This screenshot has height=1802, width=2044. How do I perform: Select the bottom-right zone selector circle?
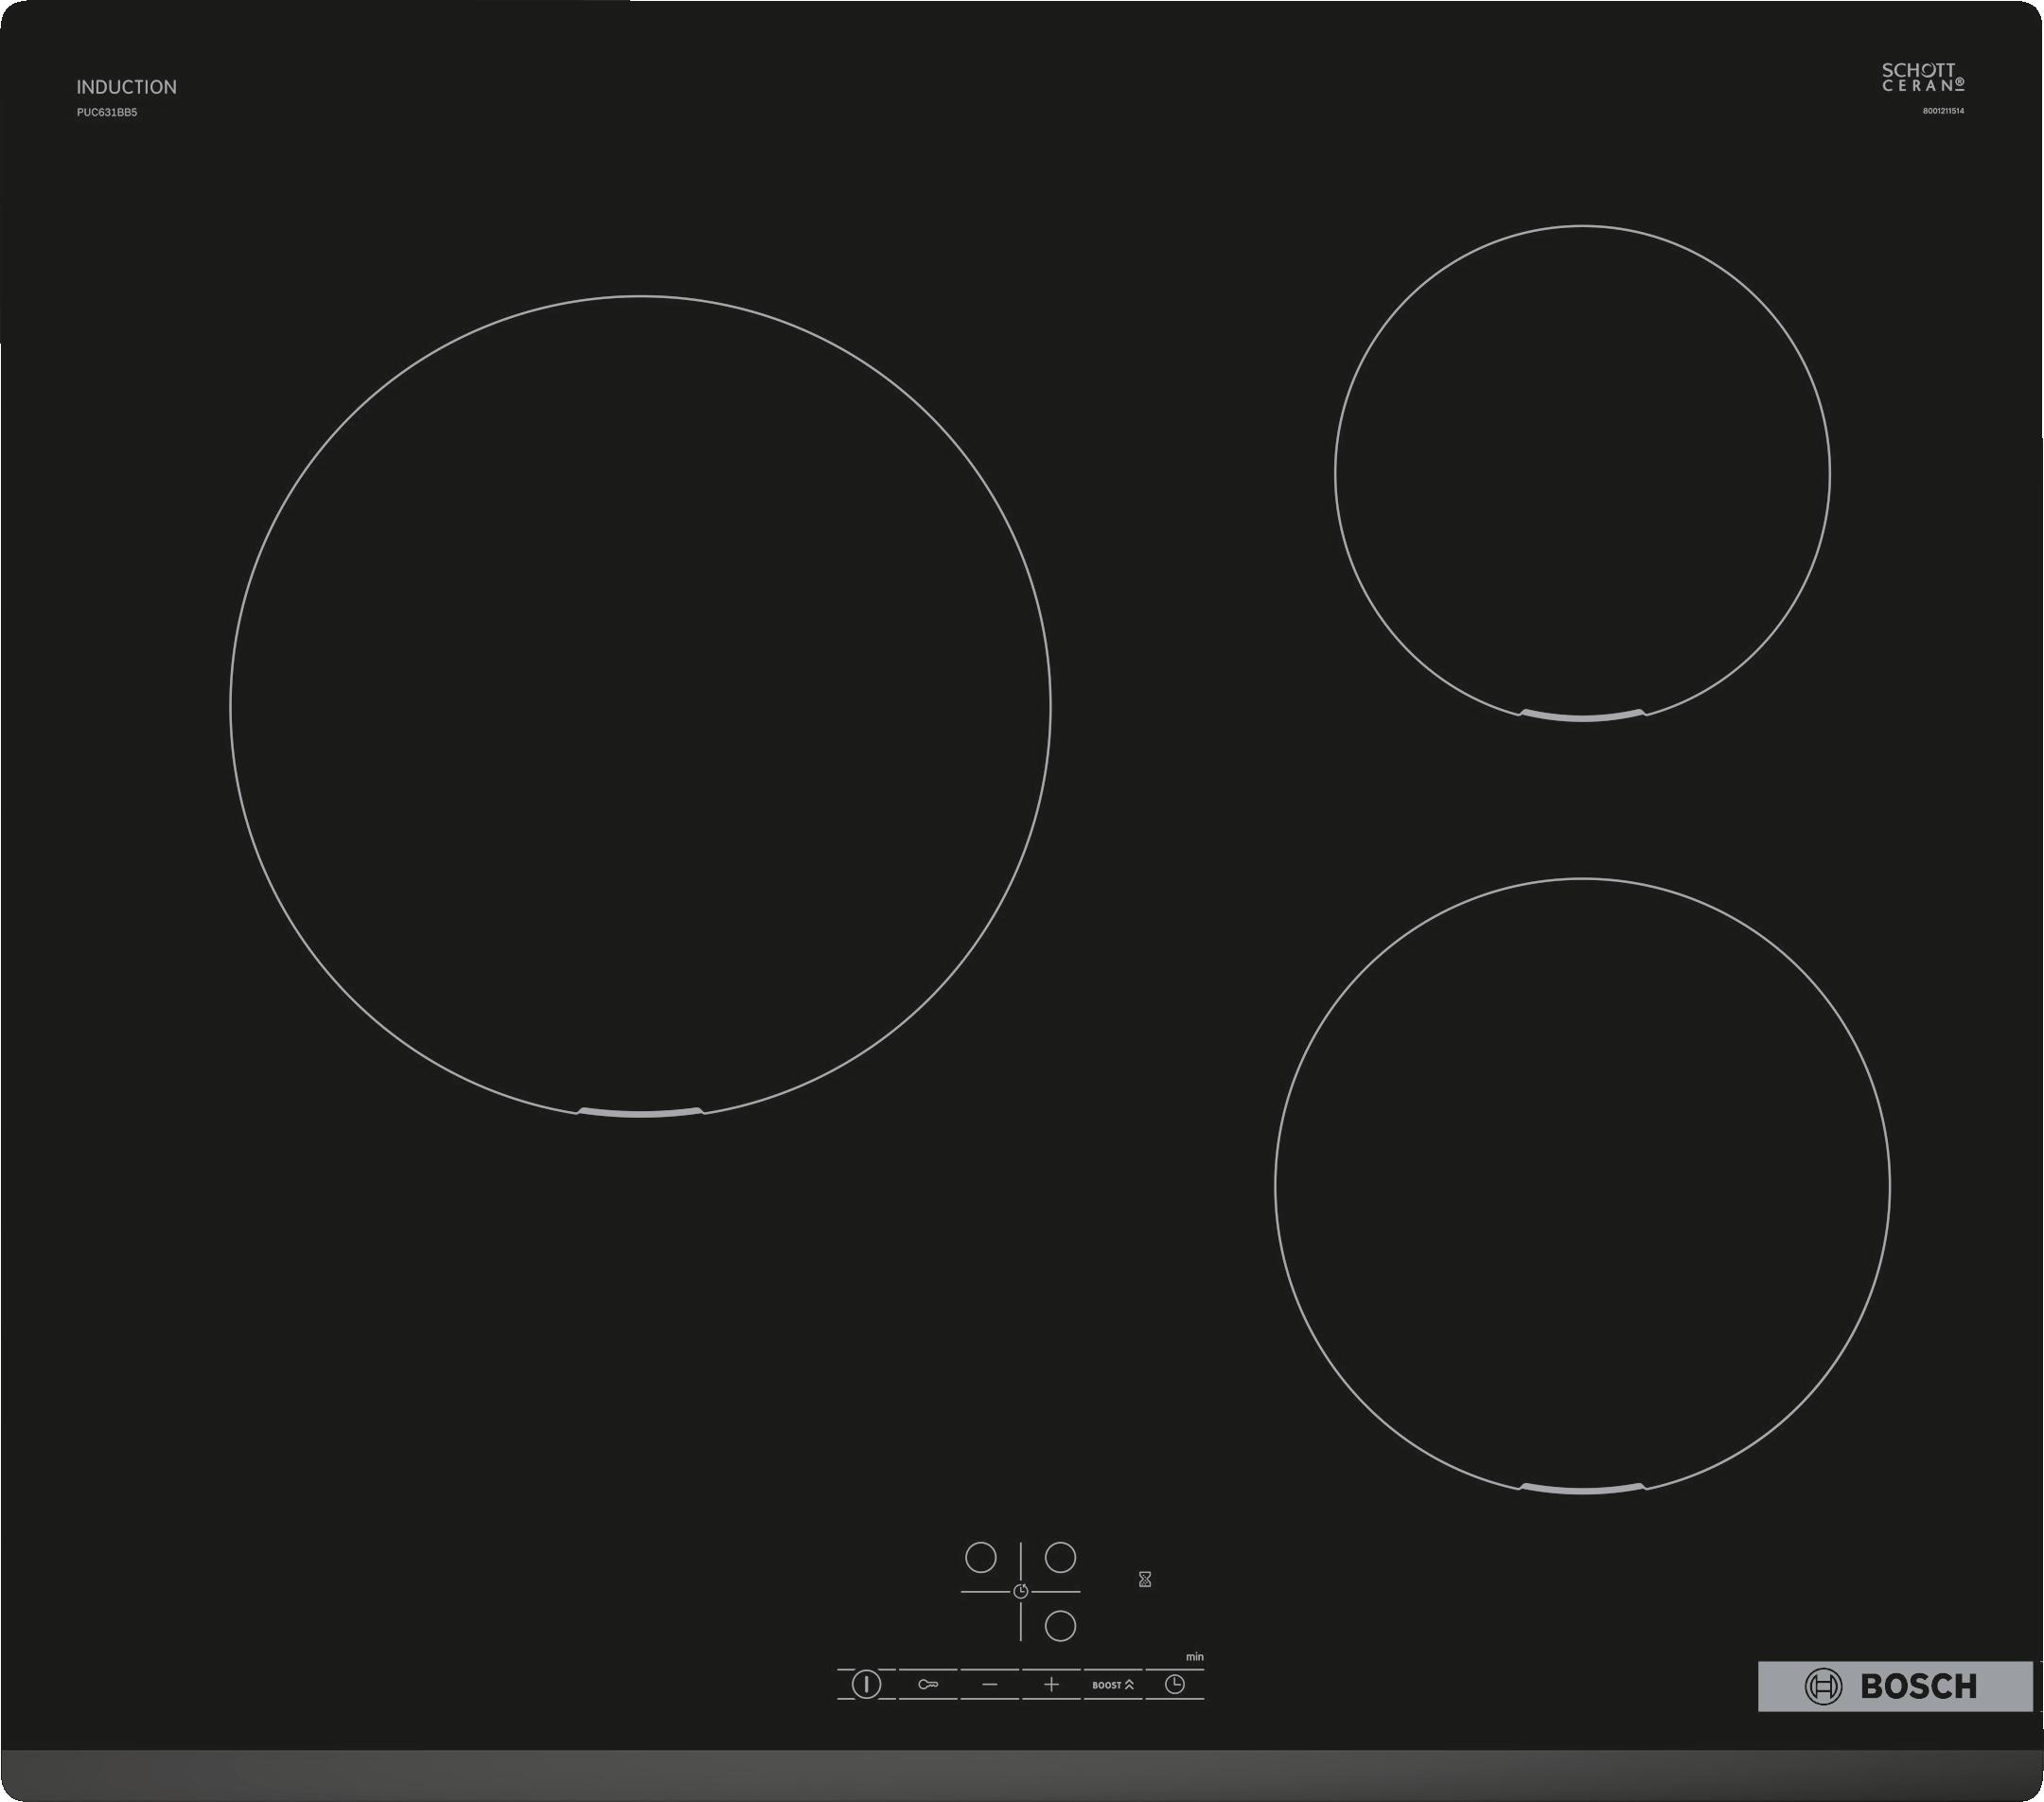[1060, 1626]
